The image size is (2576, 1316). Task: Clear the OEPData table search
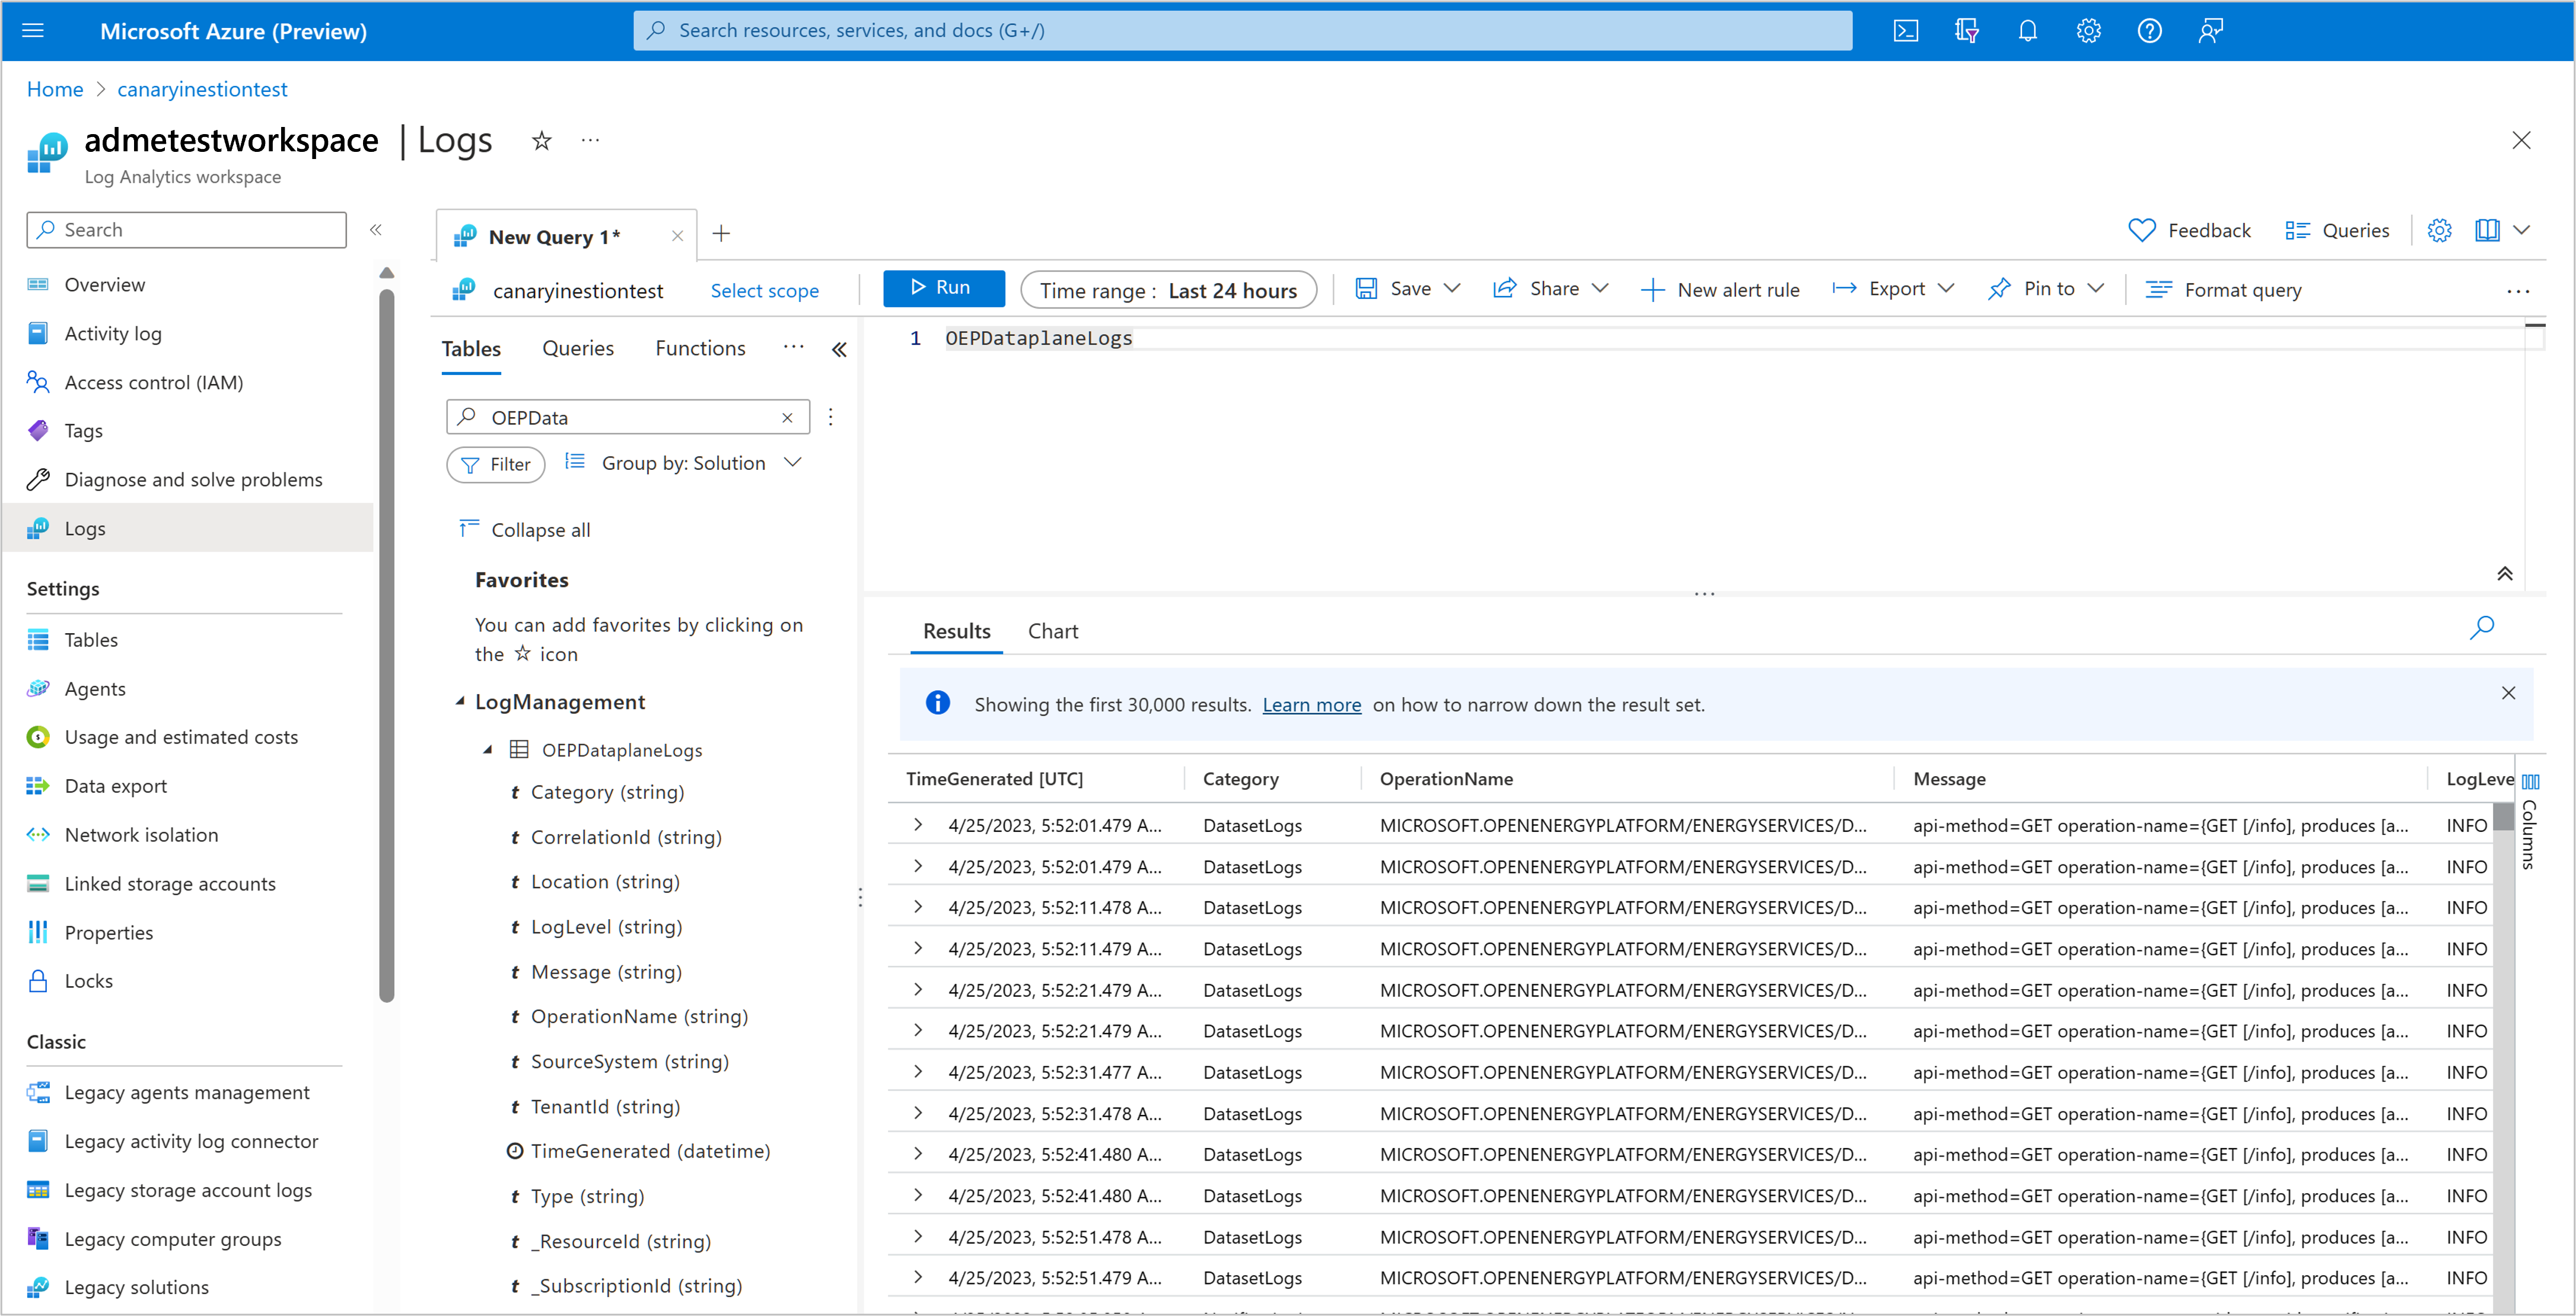787,417
